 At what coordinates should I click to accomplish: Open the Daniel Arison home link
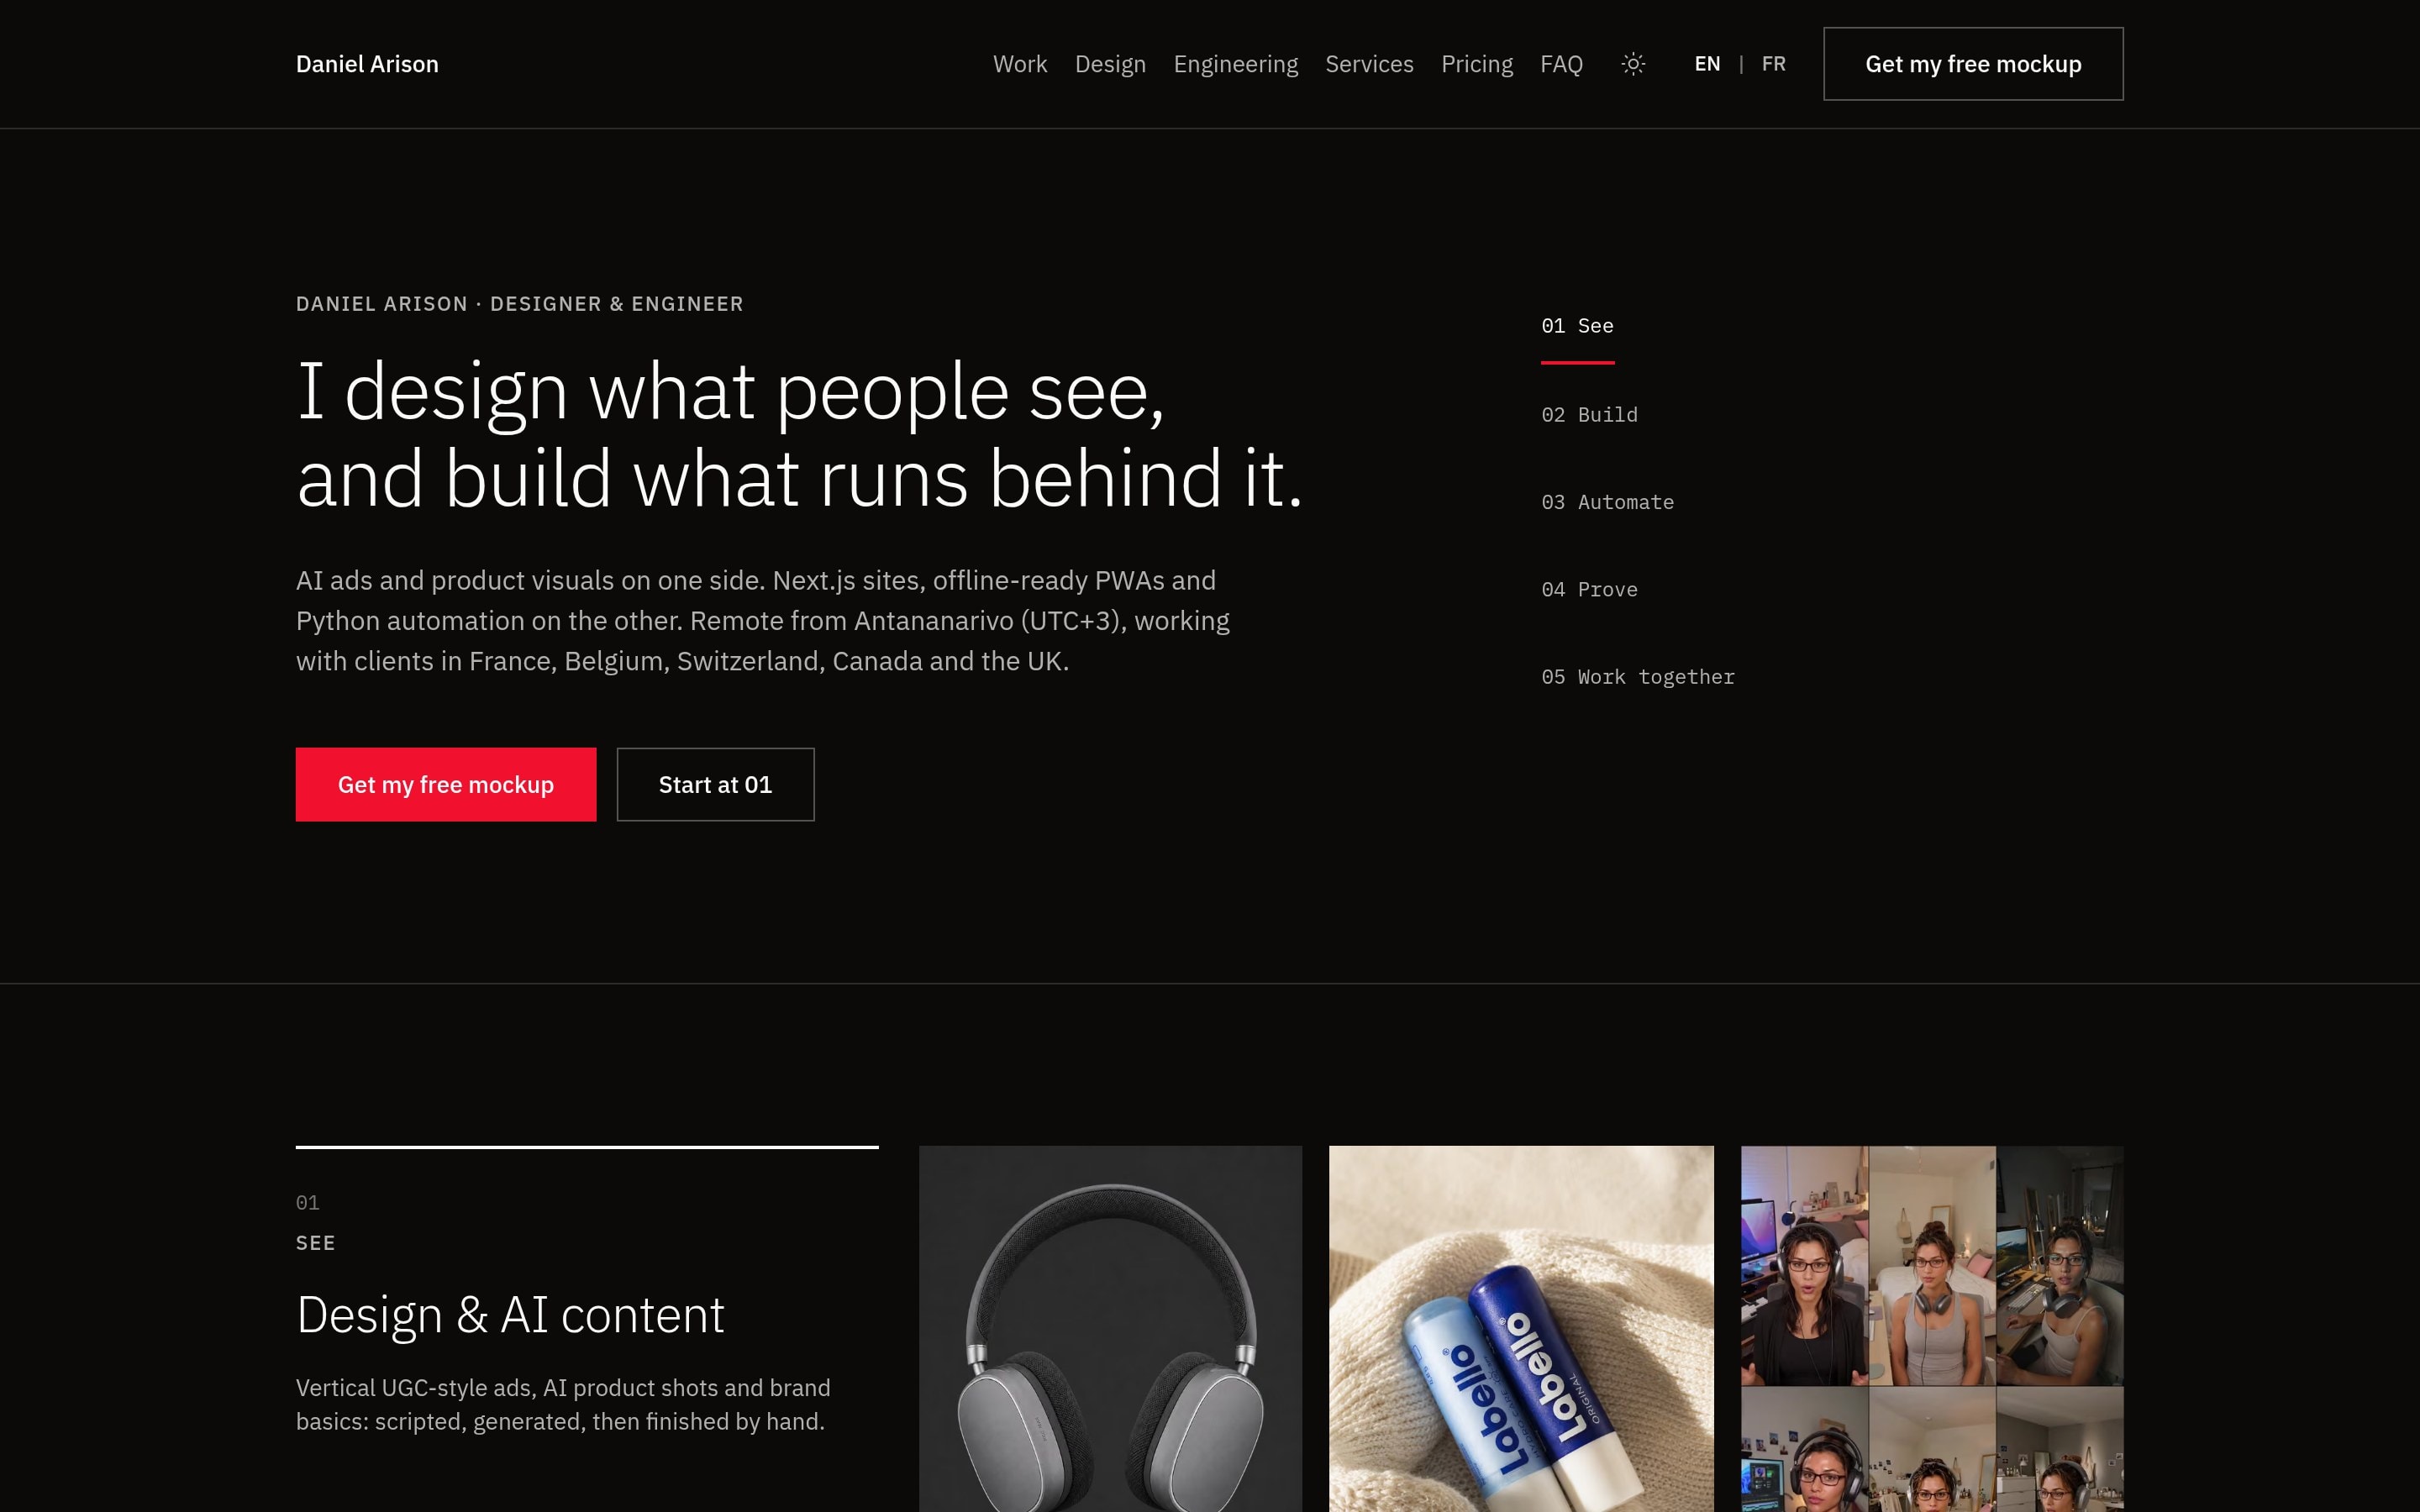point(367,64)
